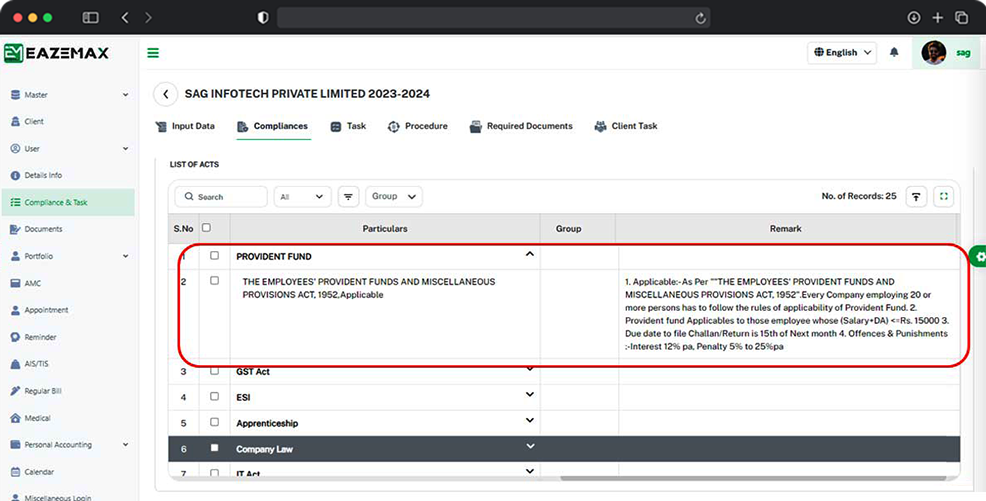986x501 pixels.
Task: Open the notifications bell
Action: click(x=894, y=52)
